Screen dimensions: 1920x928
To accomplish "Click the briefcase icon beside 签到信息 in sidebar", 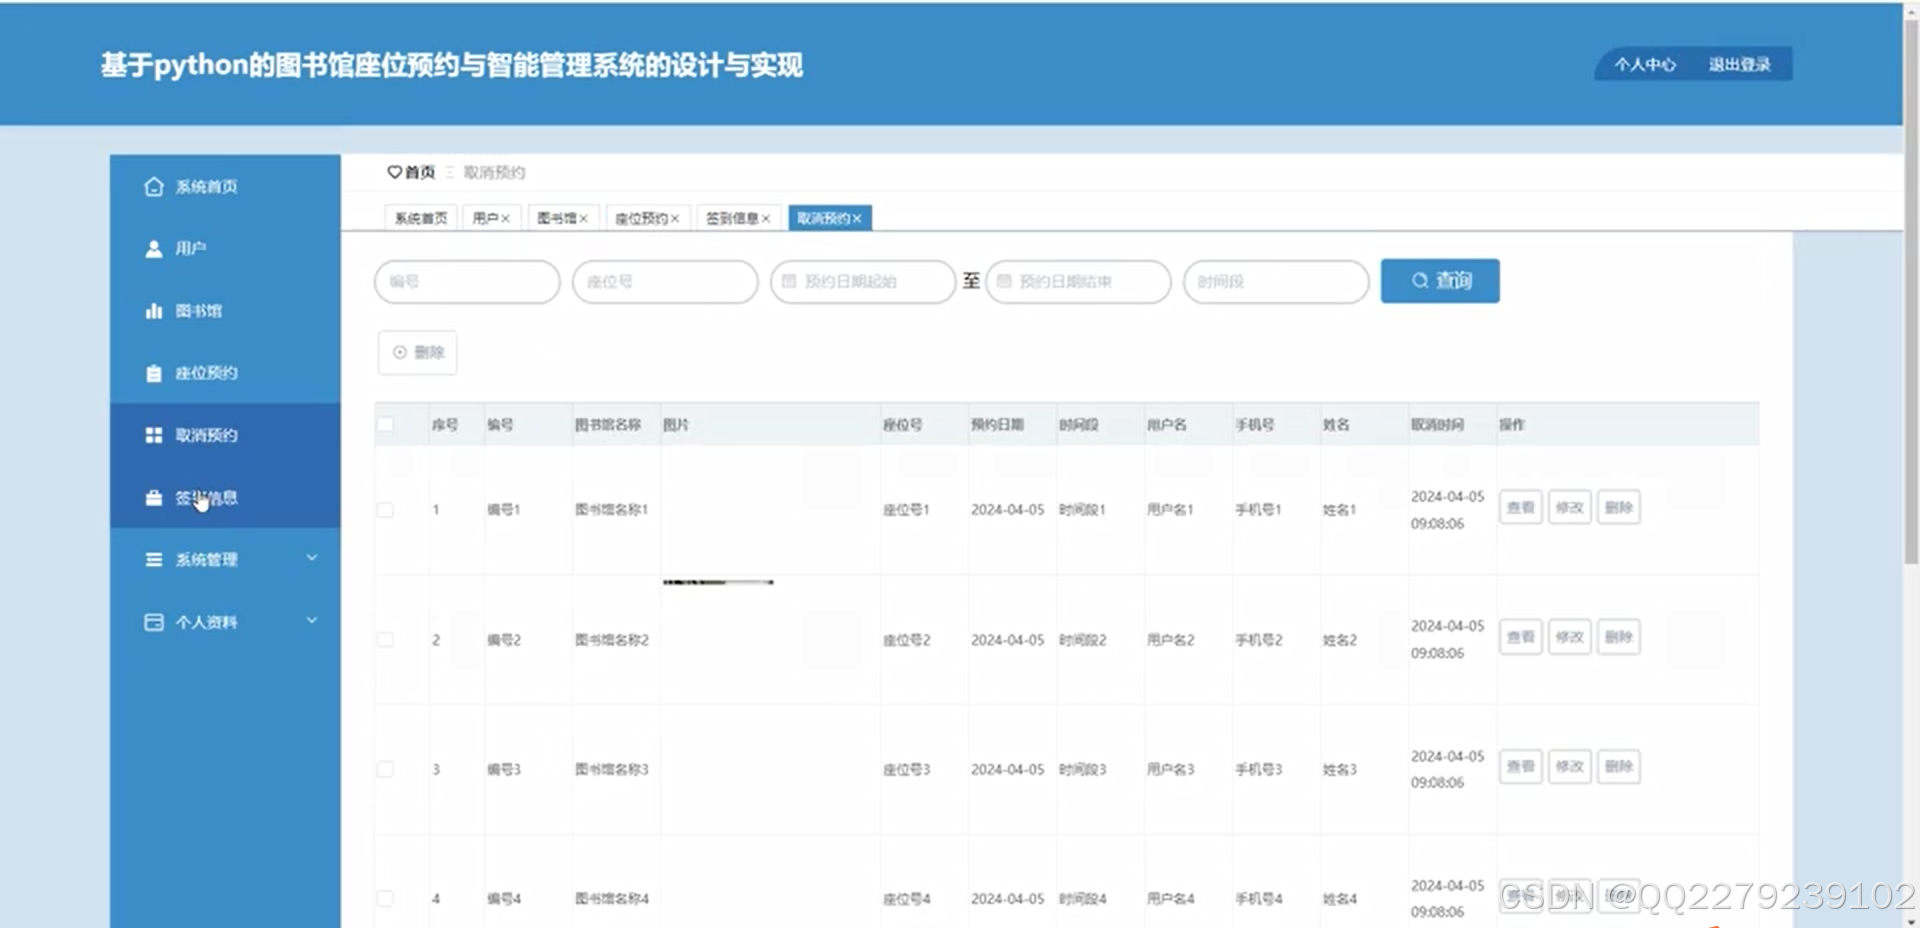I will coord(153,498).
